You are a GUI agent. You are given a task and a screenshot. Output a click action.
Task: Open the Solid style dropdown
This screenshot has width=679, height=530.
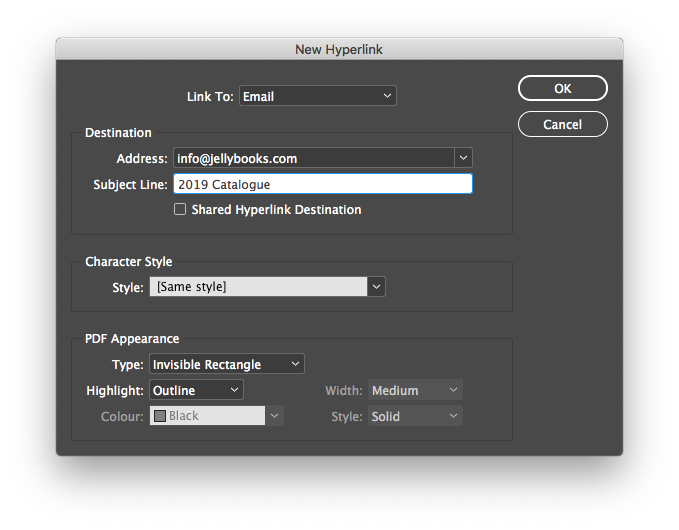415,416
